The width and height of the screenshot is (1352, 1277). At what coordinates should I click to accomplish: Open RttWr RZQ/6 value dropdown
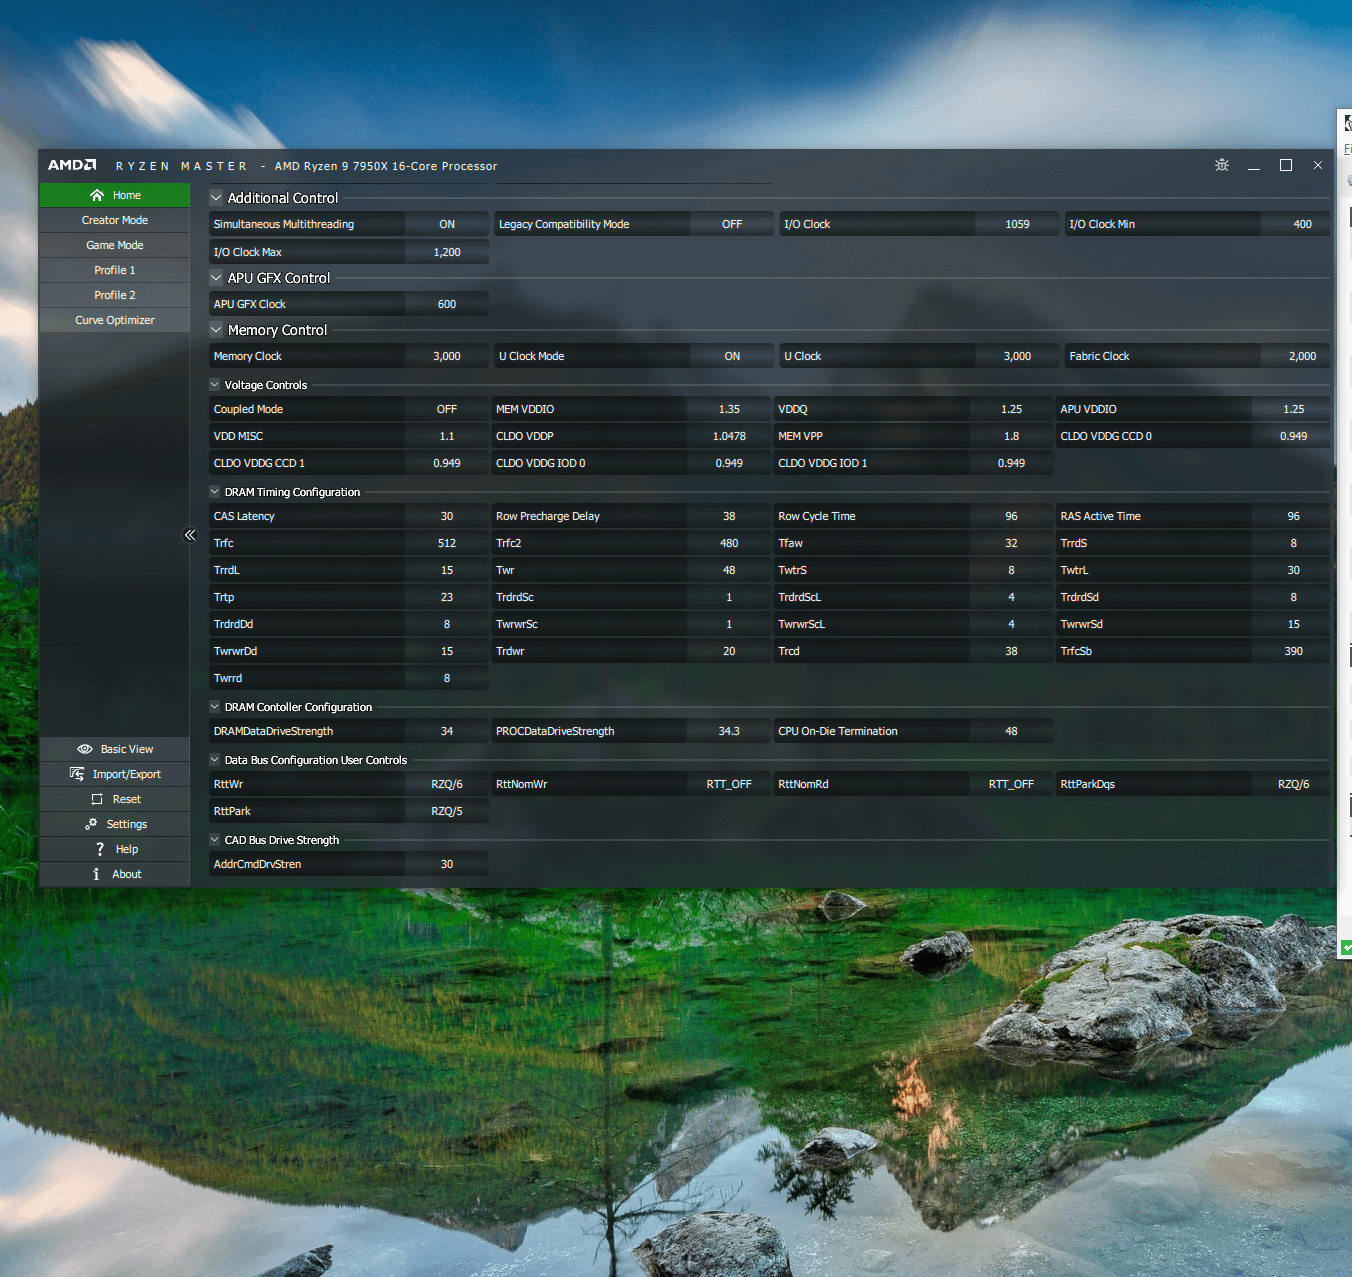point(447,784)
